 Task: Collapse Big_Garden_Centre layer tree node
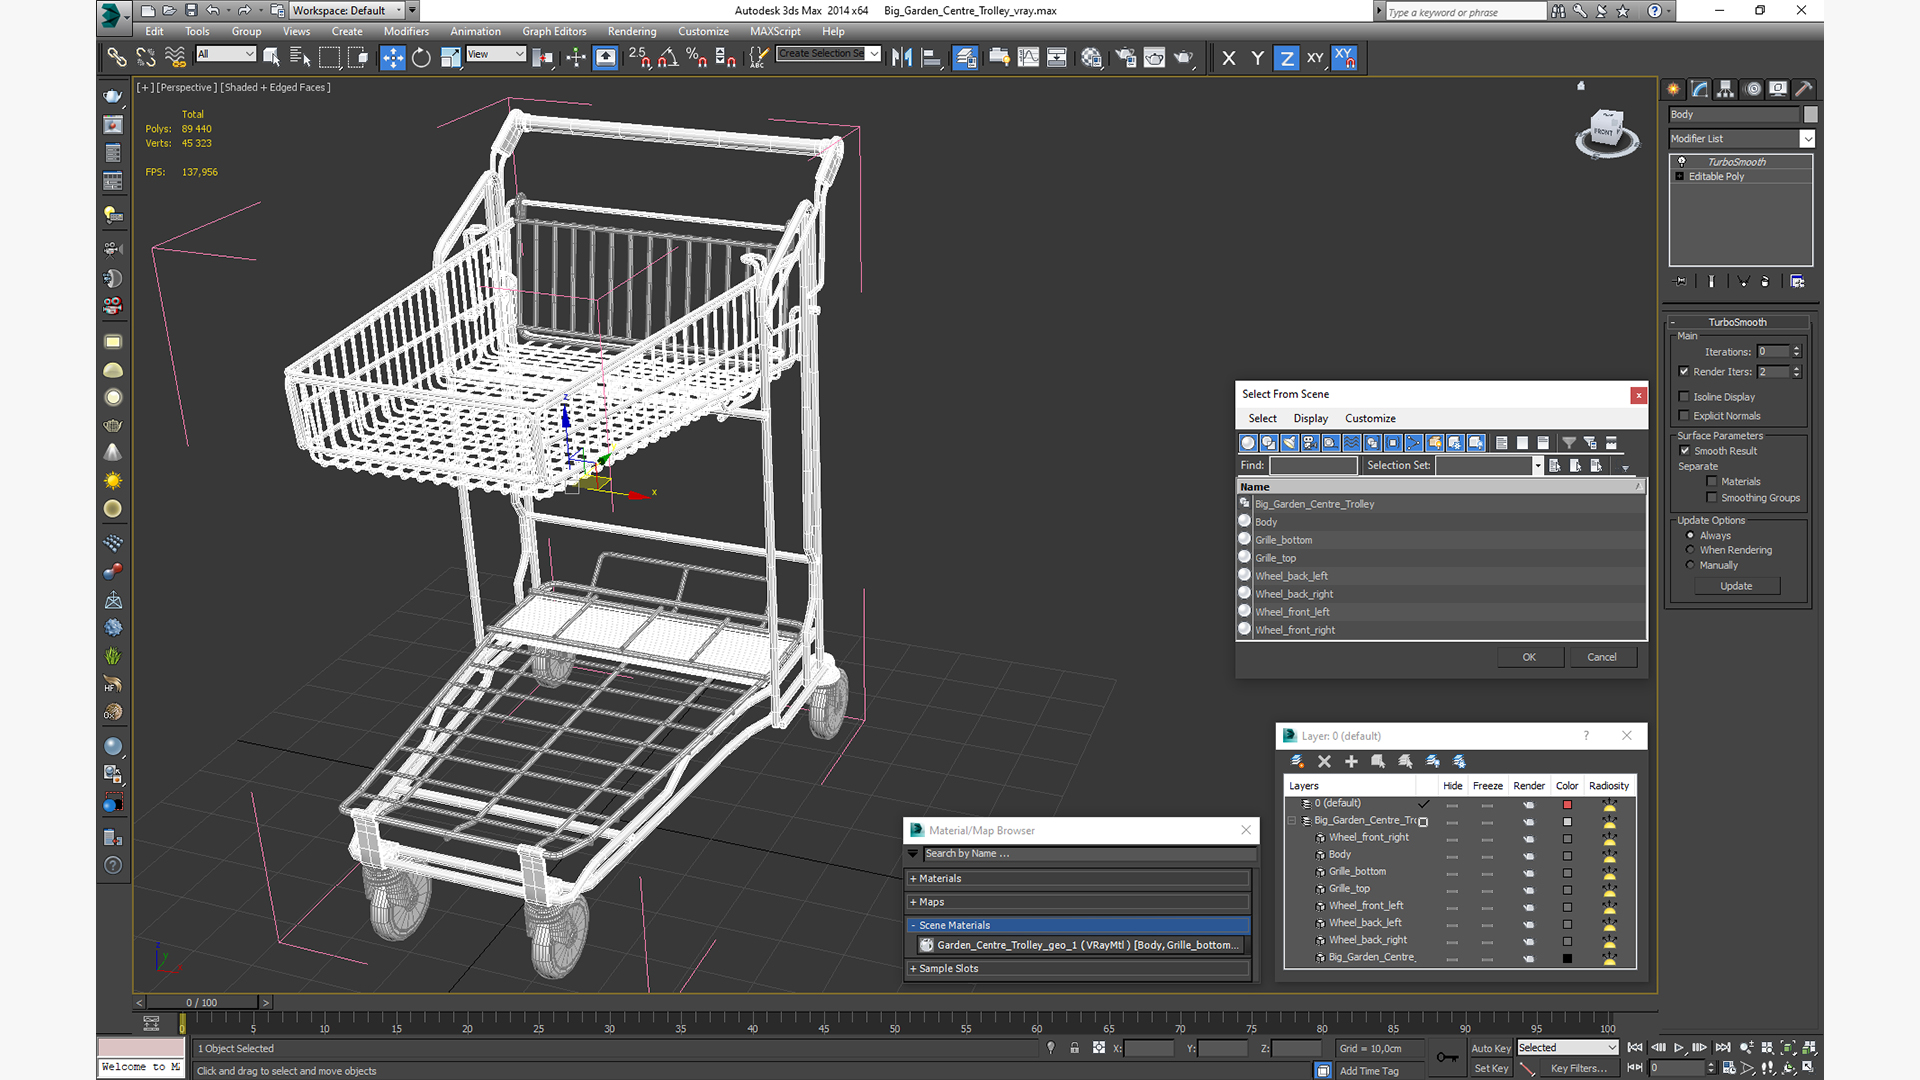click(x=1292, y=821)
